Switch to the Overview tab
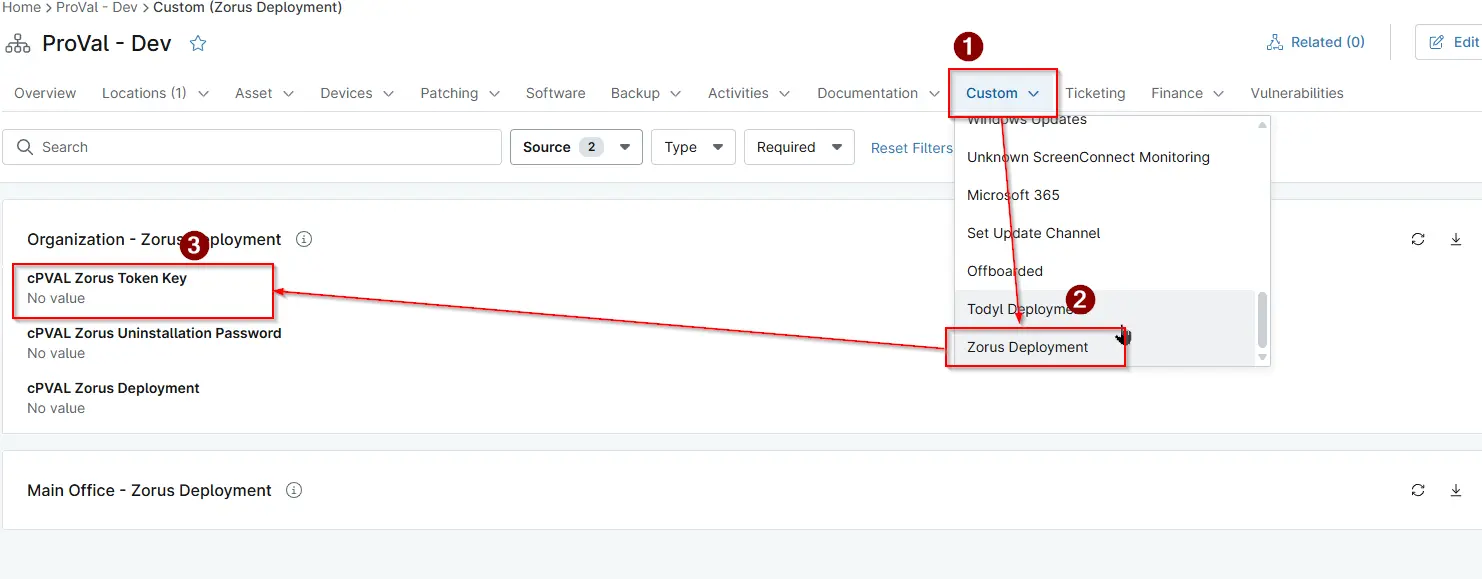The width and height of the screenshot is (1482, 579). pyautogui.click(x=45, y=93)
